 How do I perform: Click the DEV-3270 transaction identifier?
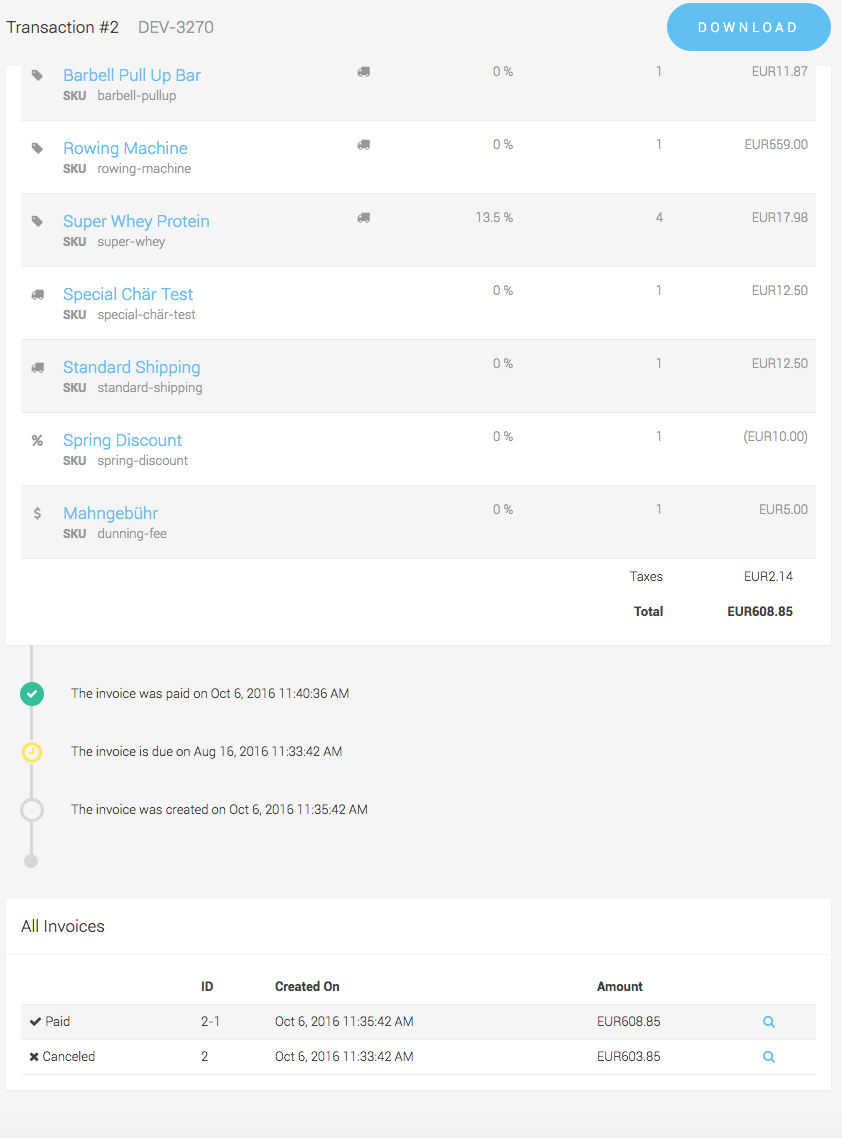click(x=176, y=27)
